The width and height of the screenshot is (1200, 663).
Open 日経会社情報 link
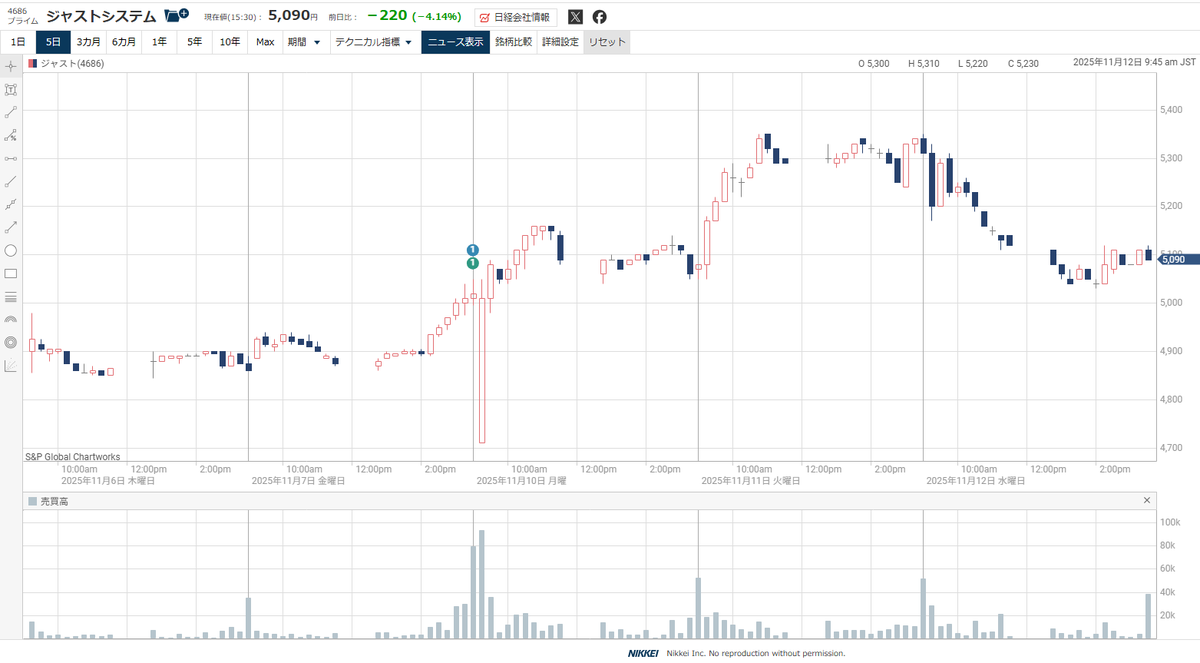[516, 17]
